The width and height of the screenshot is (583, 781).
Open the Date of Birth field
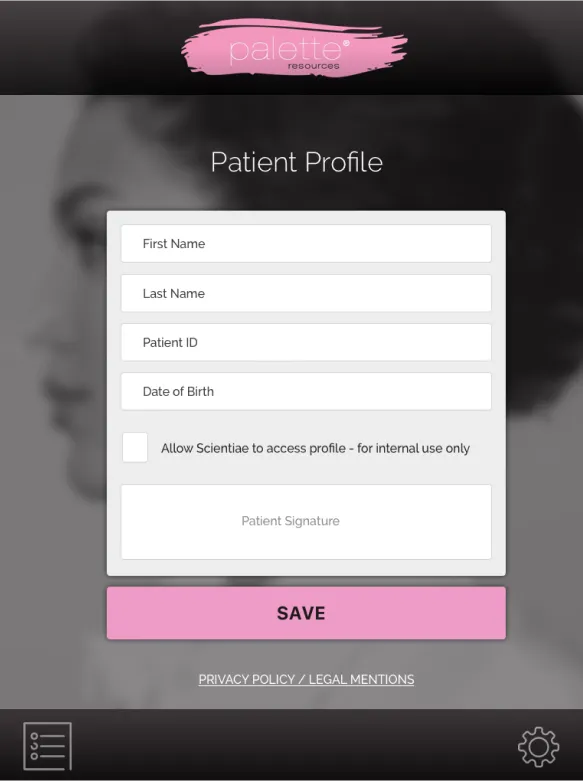[306, 391]
